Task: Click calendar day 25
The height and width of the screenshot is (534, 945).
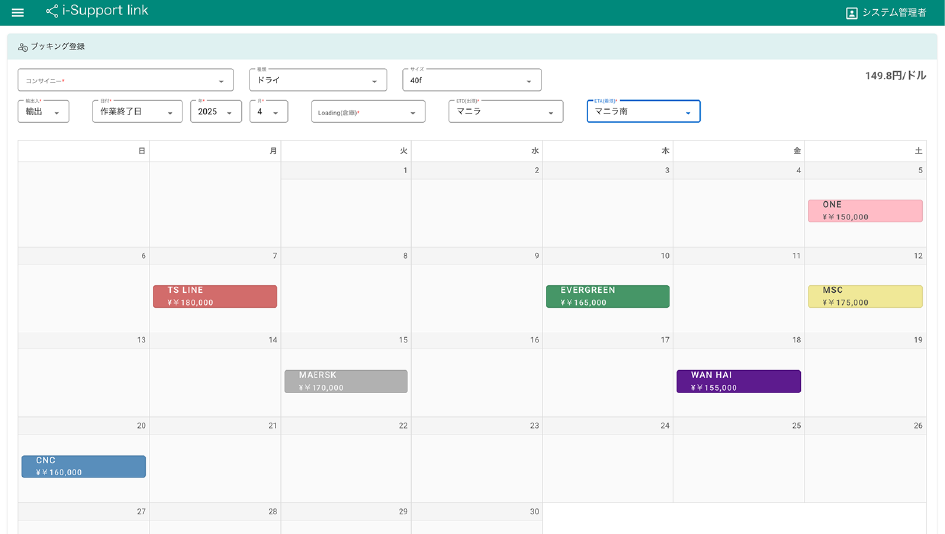Action: 739,460
